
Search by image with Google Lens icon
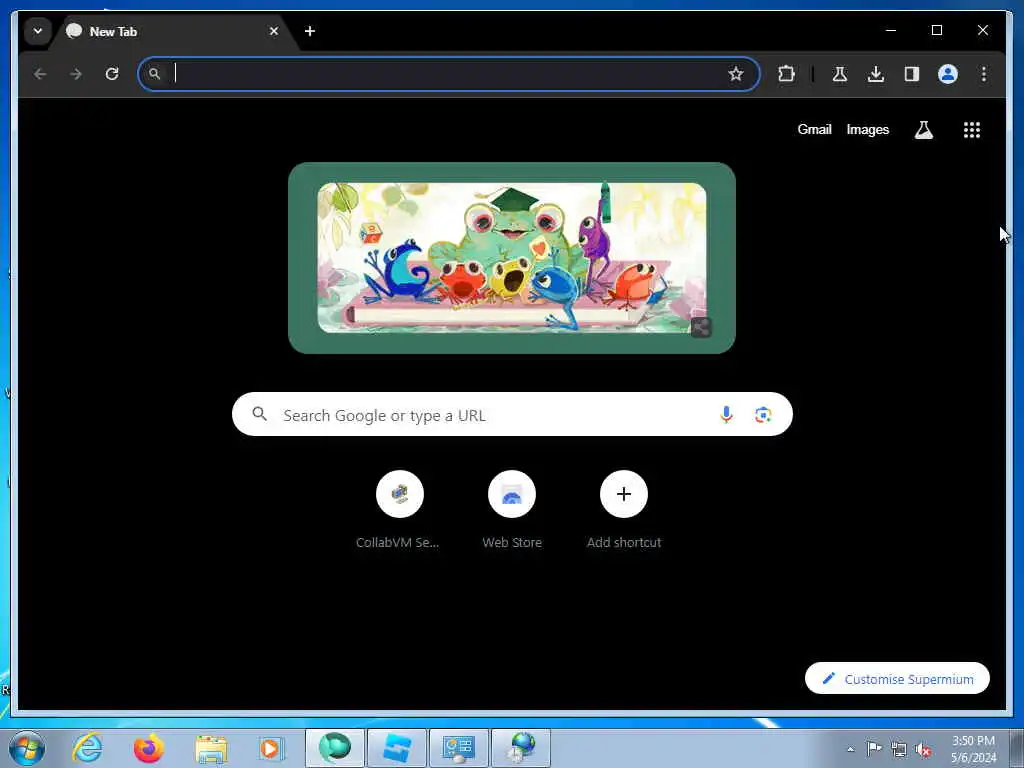tap(763, 415)
